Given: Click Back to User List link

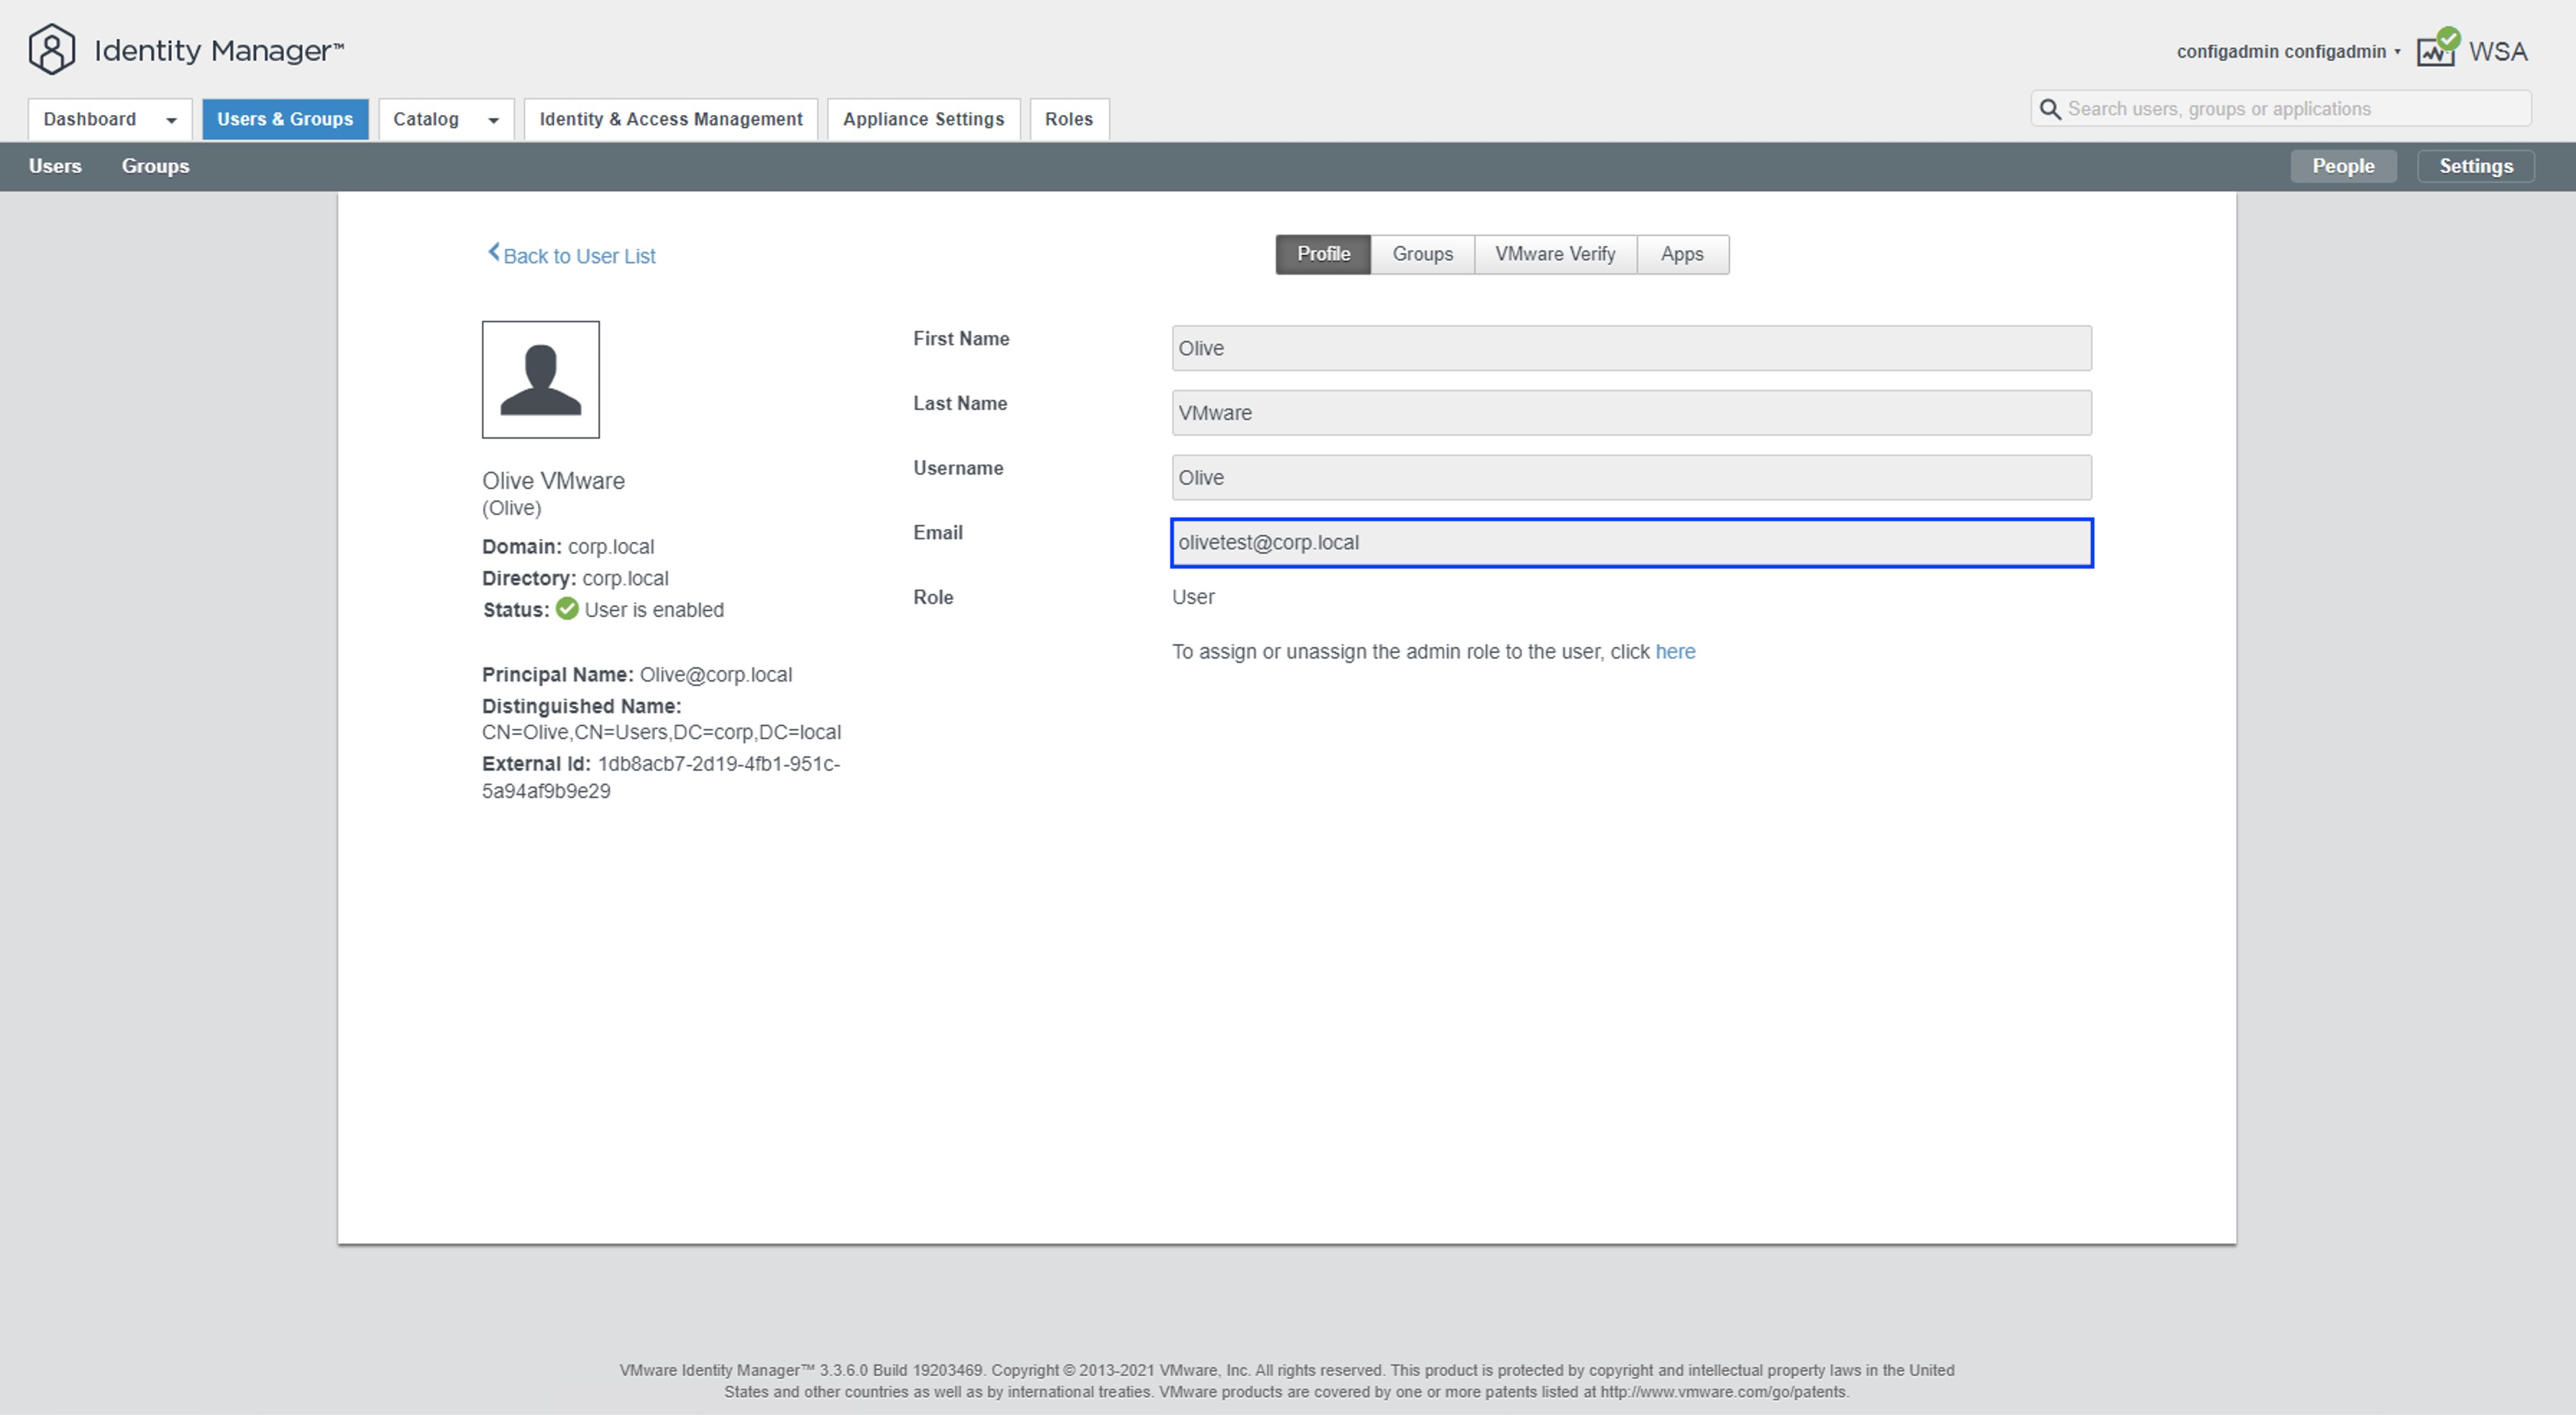Looking at the screenshot, I should pos(579,256).
